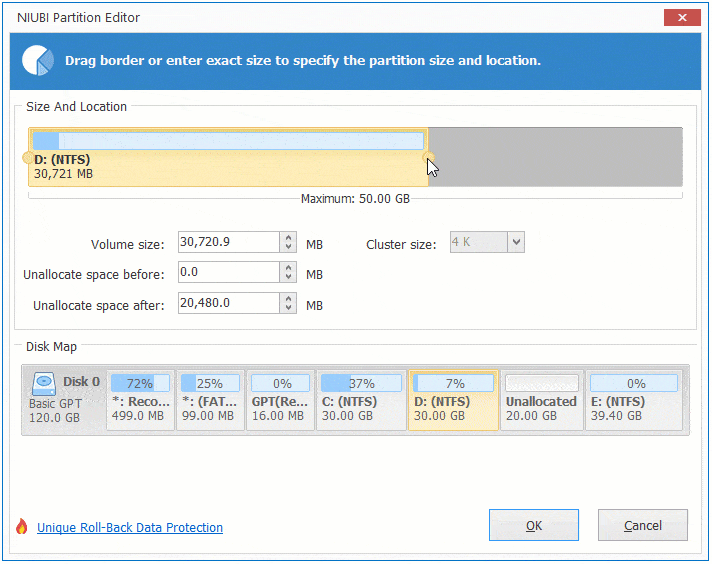This screenshot has width=712, height=564.
Task: Click the Disk 0 drive icon
Action: pyautogui.click(x=44, y=384)
